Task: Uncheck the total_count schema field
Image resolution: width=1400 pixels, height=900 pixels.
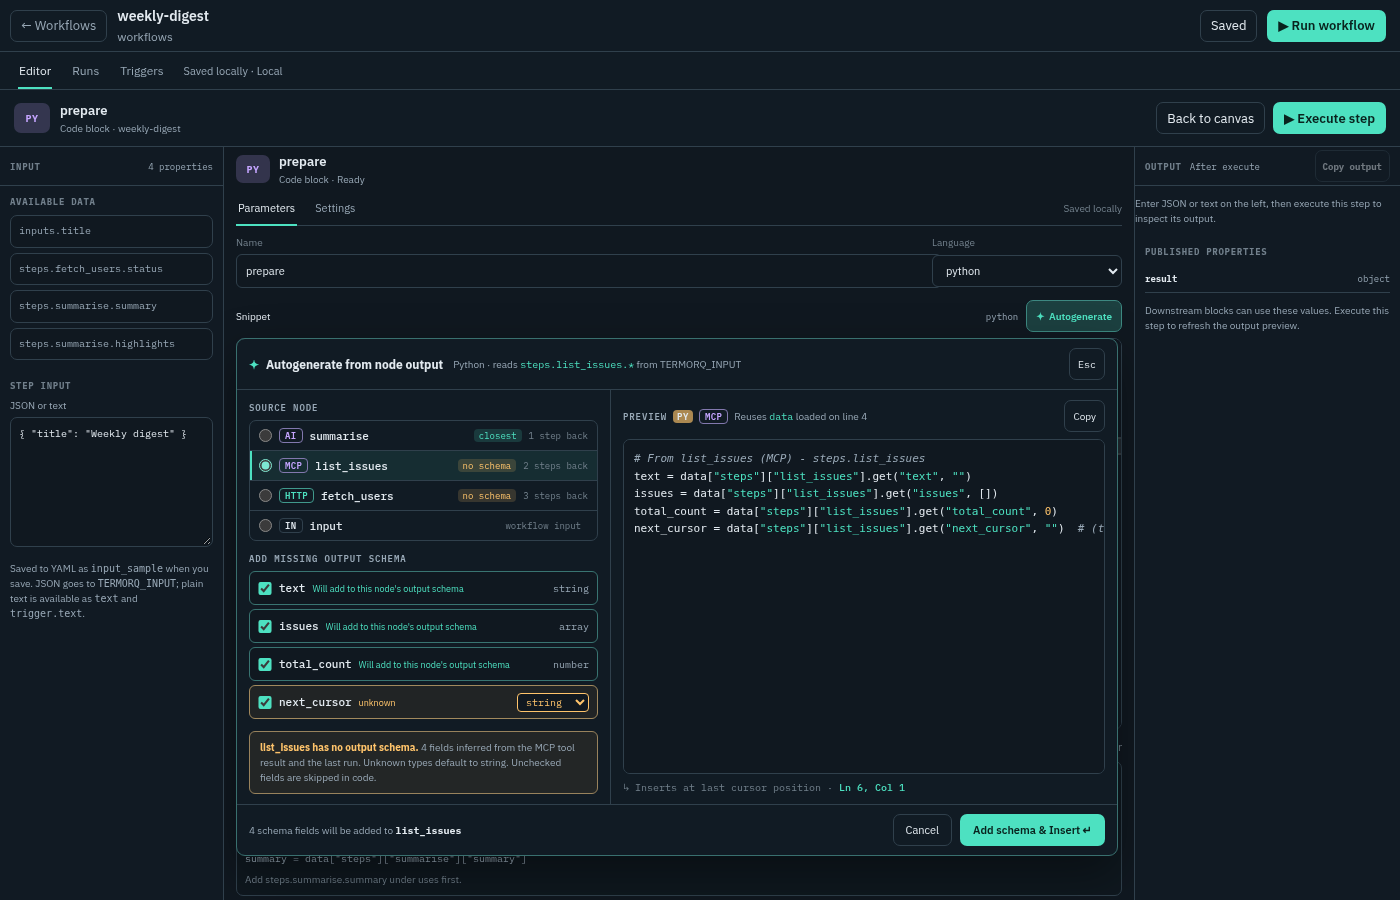Action: coord(265,665)
